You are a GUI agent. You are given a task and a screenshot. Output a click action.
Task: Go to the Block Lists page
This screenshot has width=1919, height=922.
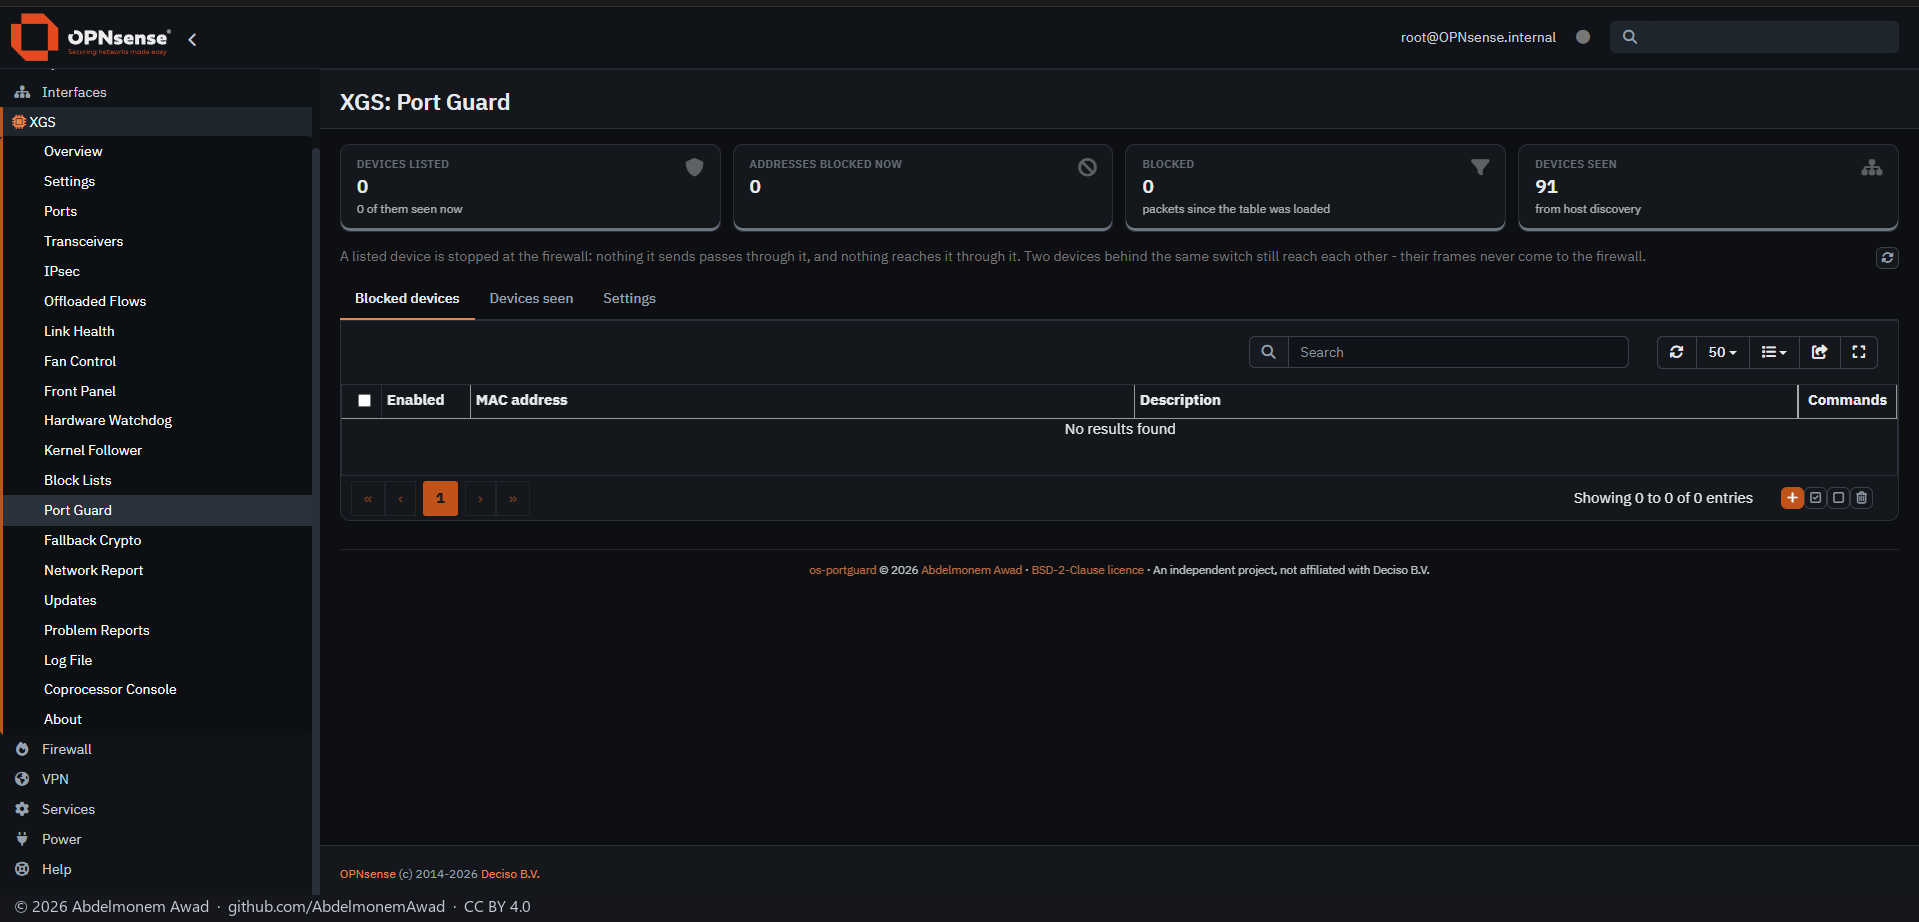78,480
